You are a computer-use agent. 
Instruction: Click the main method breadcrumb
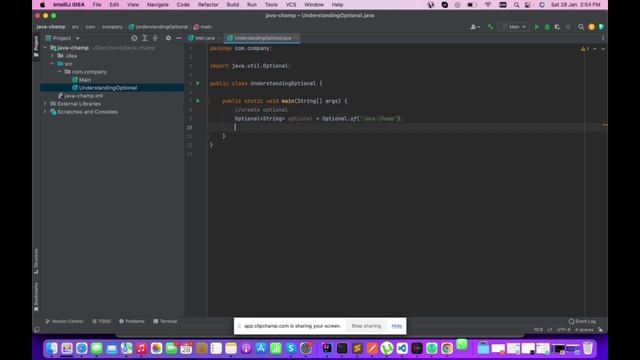coord(203,27)
